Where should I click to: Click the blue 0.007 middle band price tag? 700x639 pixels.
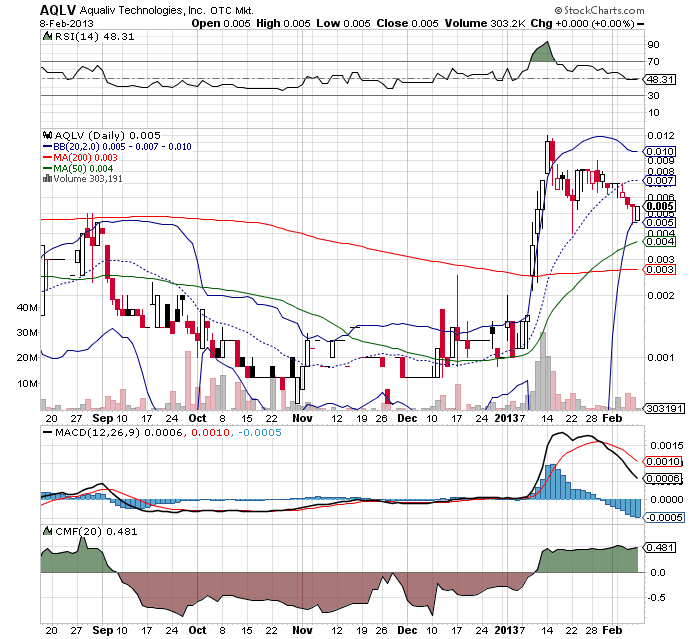click(x=660, y=180)
